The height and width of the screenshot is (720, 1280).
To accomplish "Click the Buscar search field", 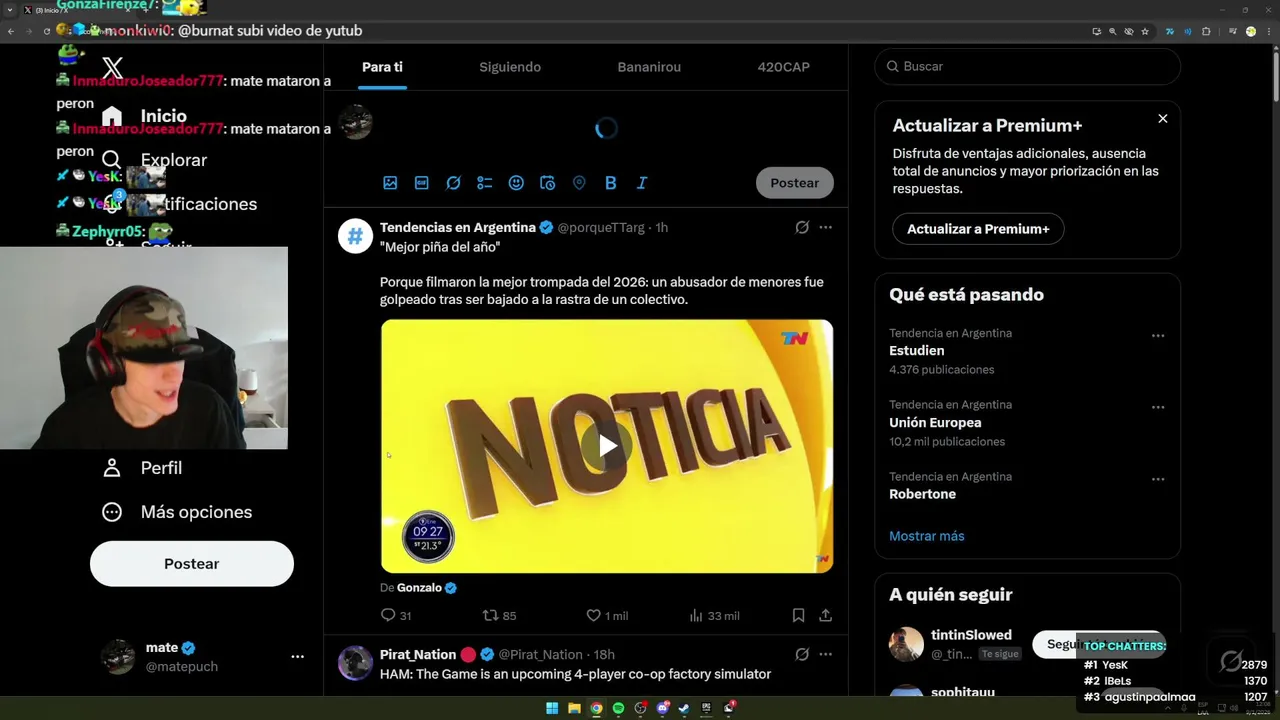I will (x=1028, y=66).
